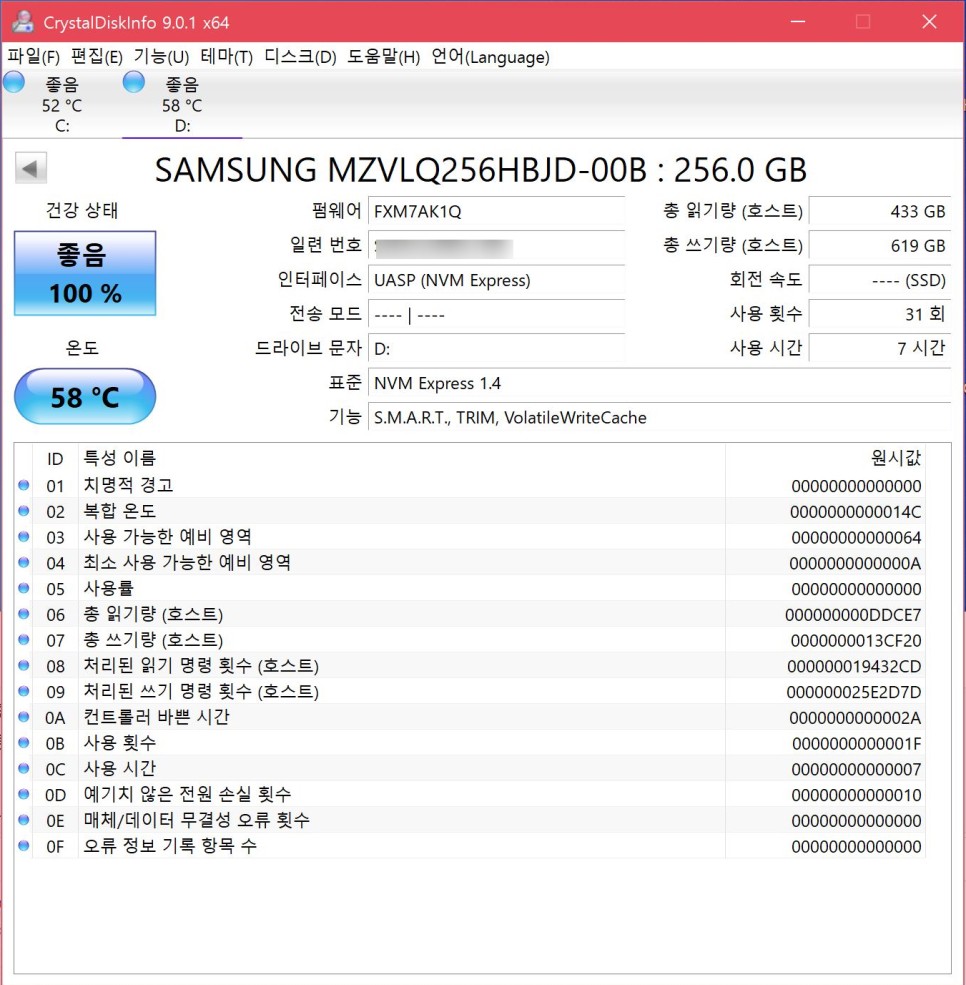Click status dot for 0D 예기치 않은 전원 손실 횟수
The height and width of the screenshot is (985, 966).
point(24,794)
